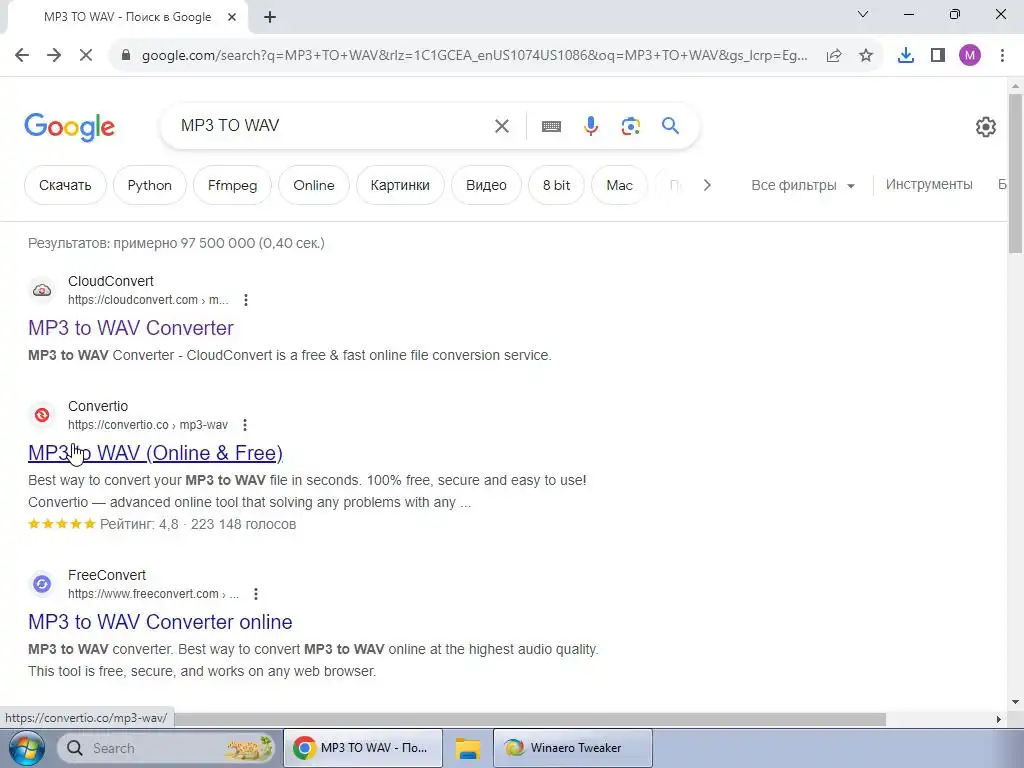Select the Картинки filter chip

click(x=400, y=185)
